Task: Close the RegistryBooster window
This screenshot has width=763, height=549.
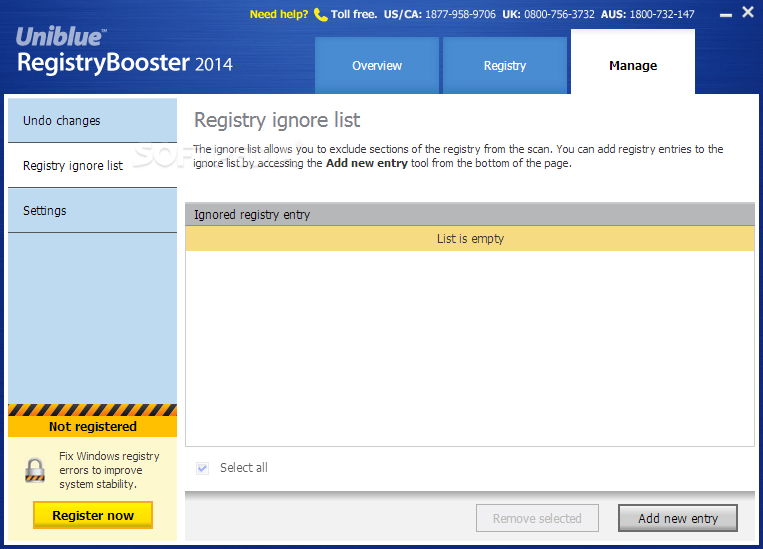Action: click(x=748, y=12)
